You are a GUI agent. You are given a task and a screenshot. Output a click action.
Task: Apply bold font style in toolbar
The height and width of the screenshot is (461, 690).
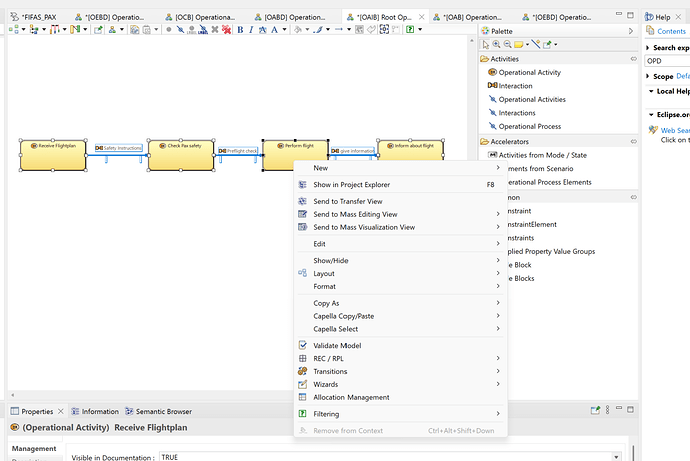click(240, 30)
